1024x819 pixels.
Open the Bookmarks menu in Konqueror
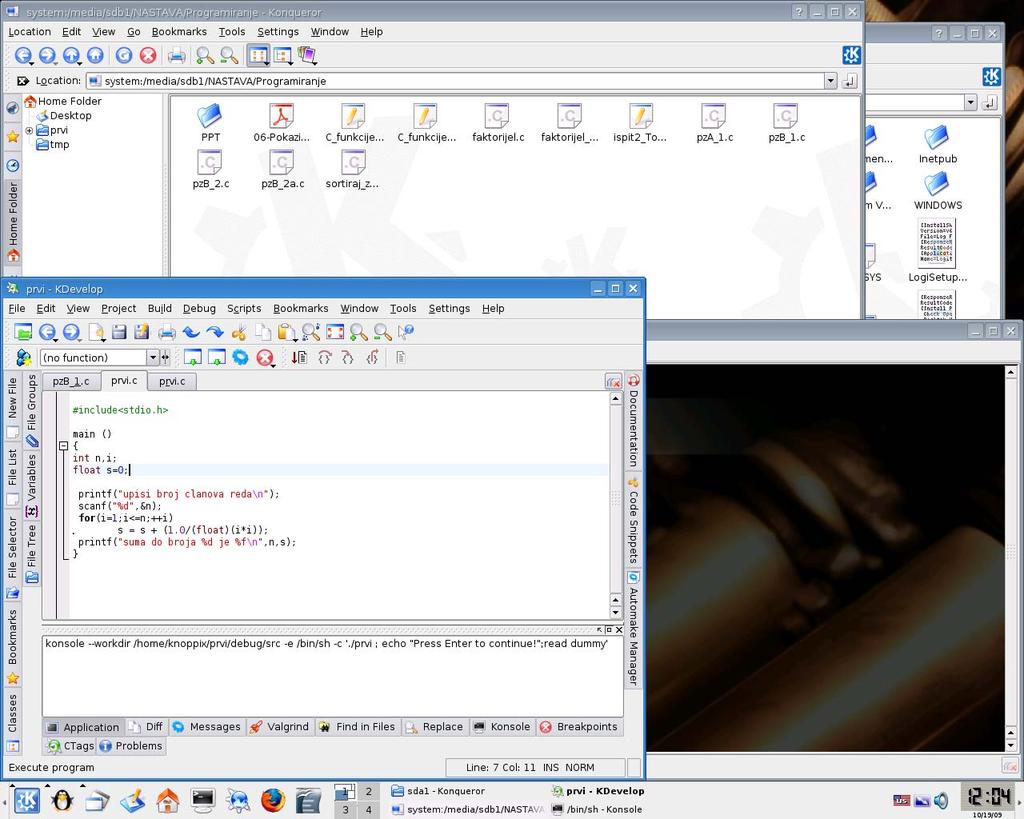click(x=179, y=31)
